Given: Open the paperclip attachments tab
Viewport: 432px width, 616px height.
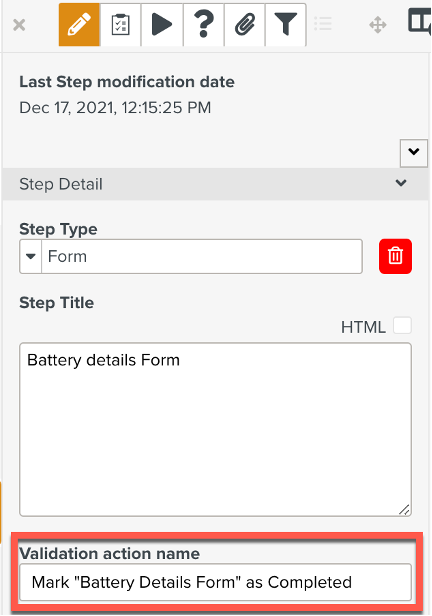Looking at the screenshot, I should tap(245, 25).
